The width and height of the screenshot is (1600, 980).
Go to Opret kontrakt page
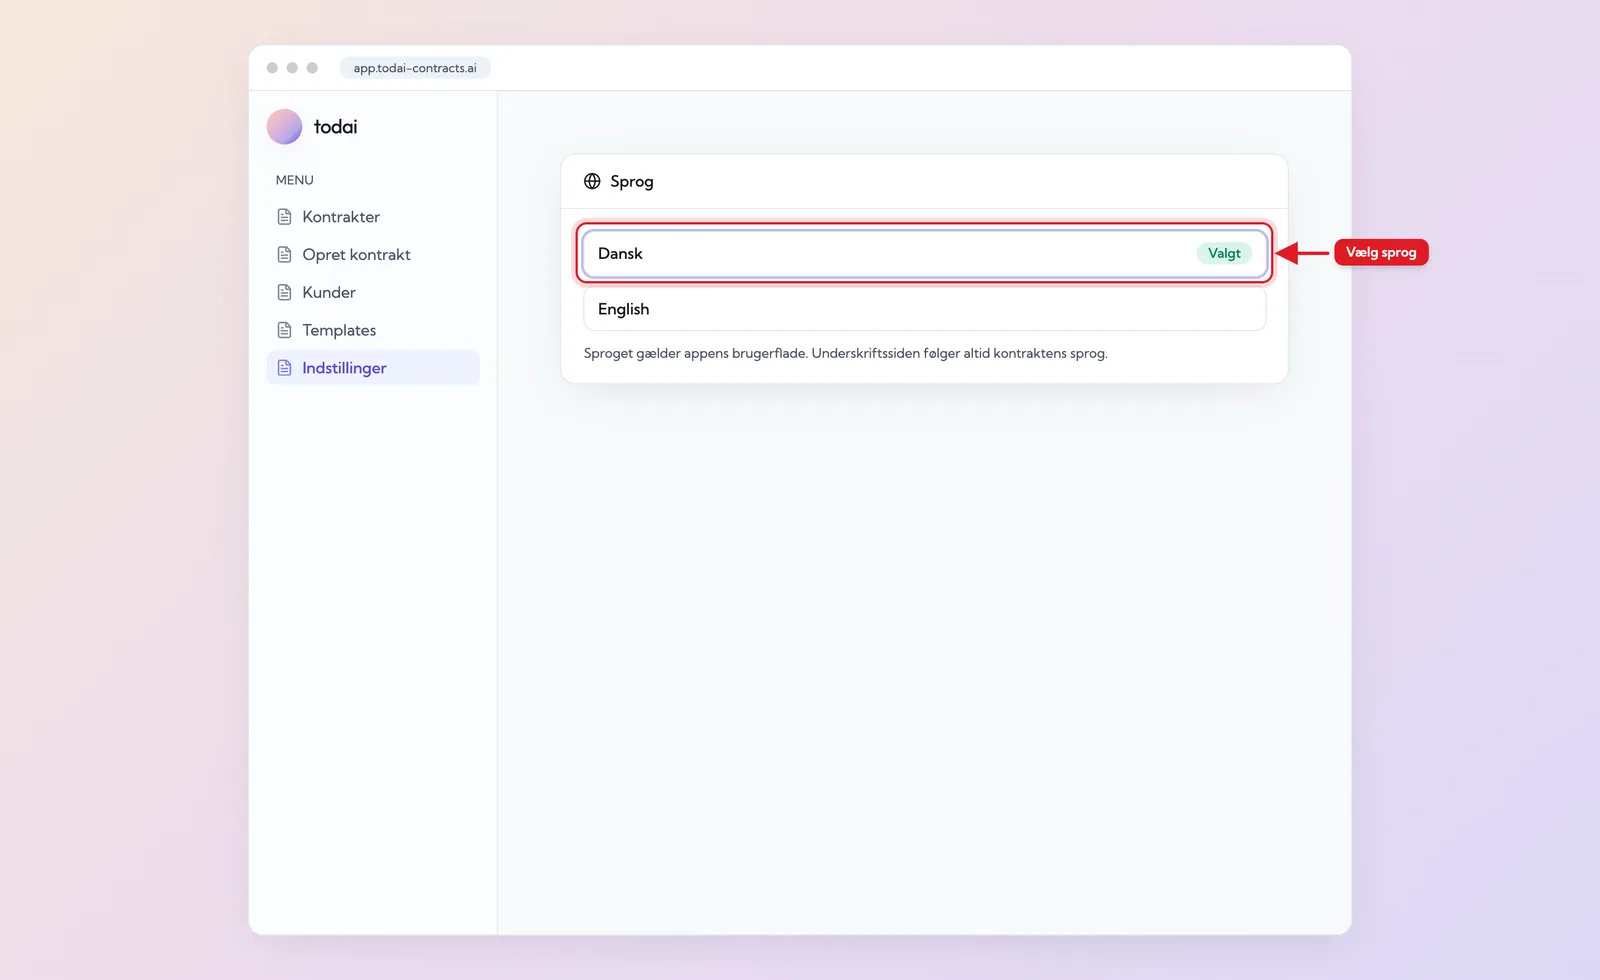[373, 255]
